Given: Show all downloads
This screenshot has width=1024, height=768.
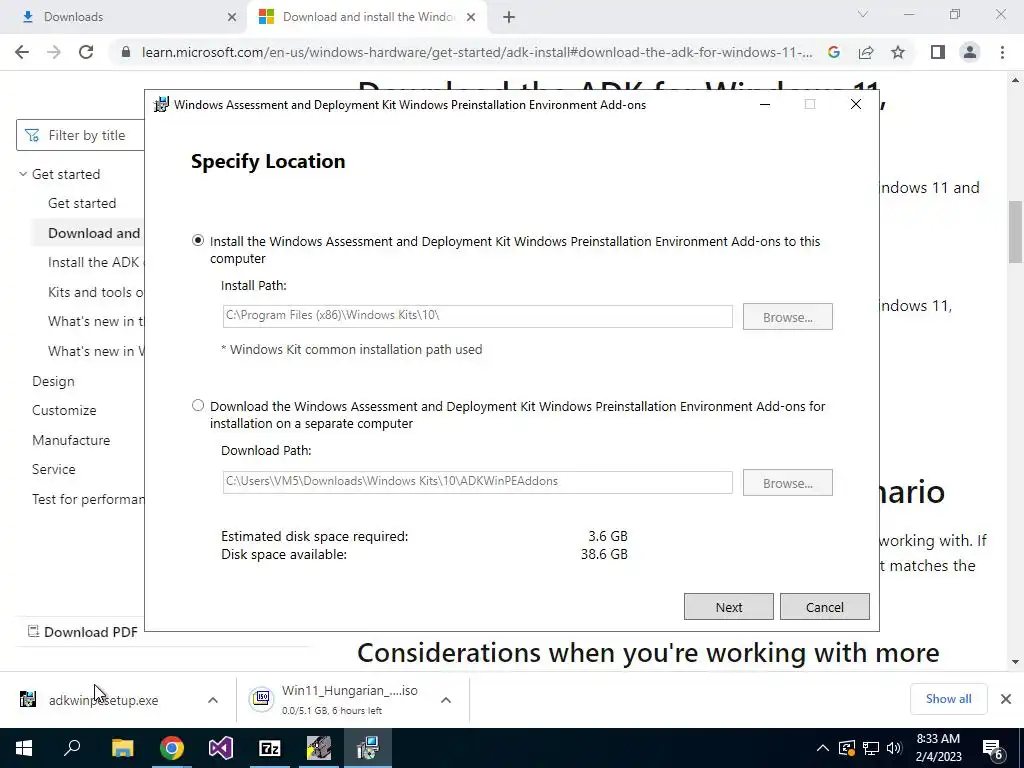Looking at the screenshot, I should coord(948,699).
